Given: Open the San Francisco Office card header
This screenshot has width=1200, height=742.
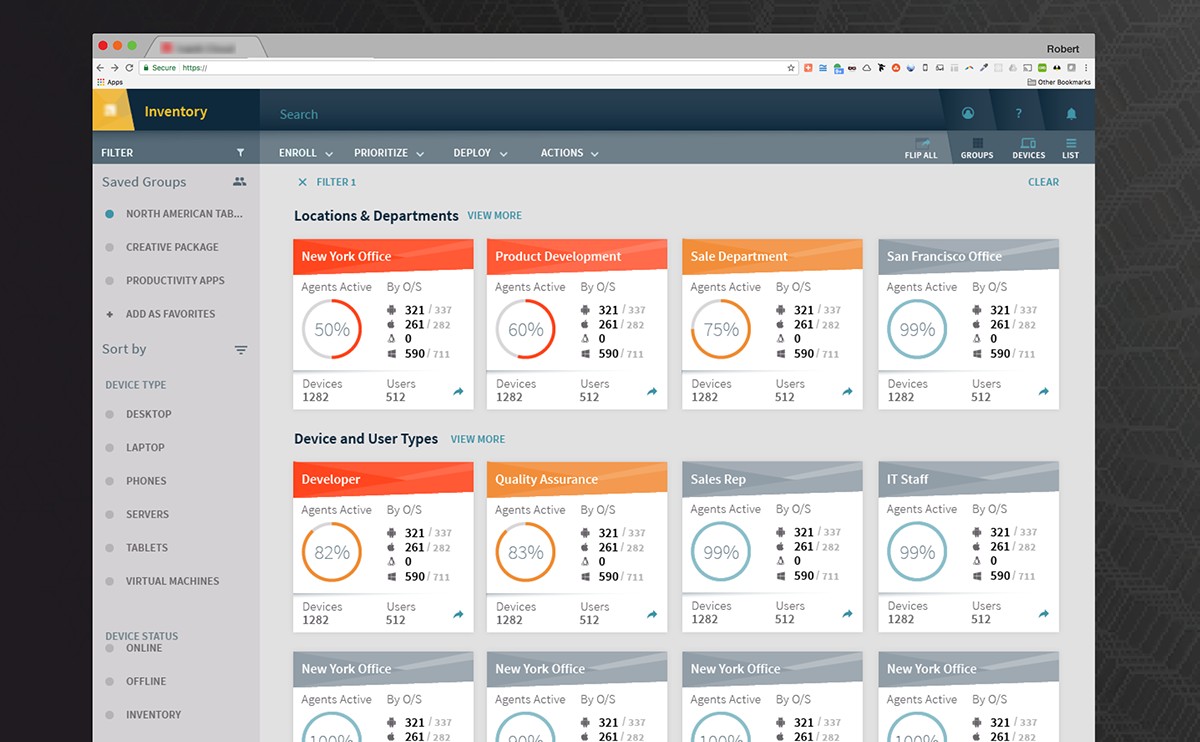Looking at the screenshot, I should tap(968, 257).
